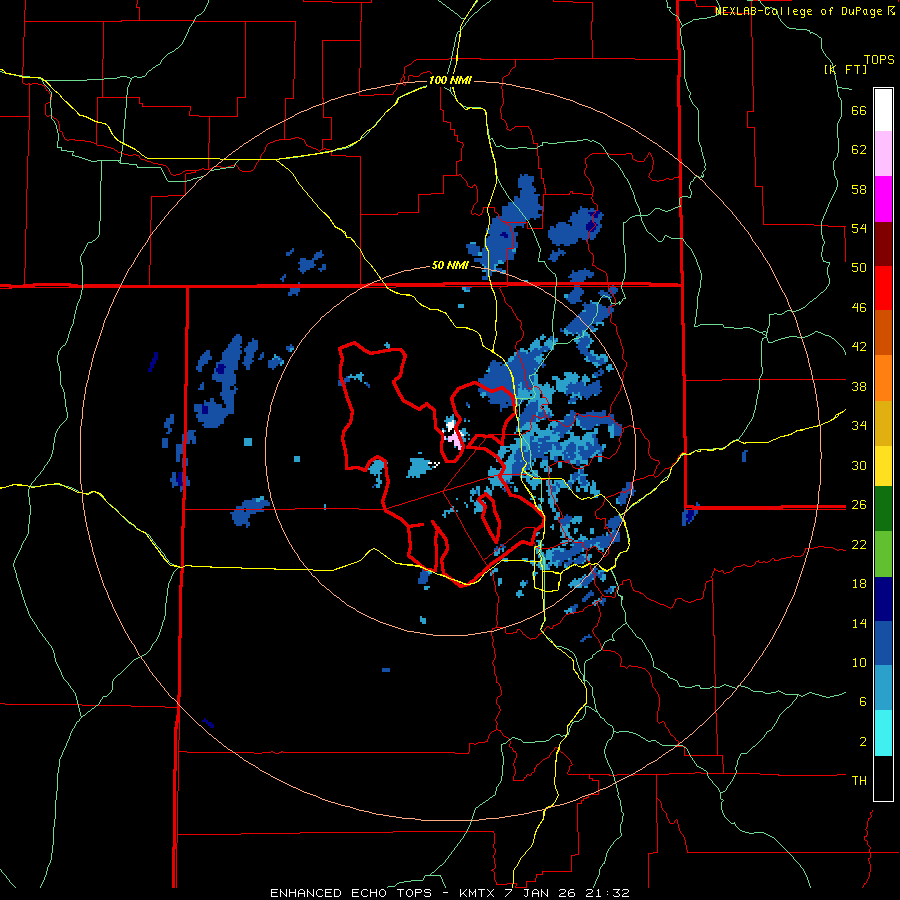
Task: Click the legend value 42
Action: pos(859,347)
